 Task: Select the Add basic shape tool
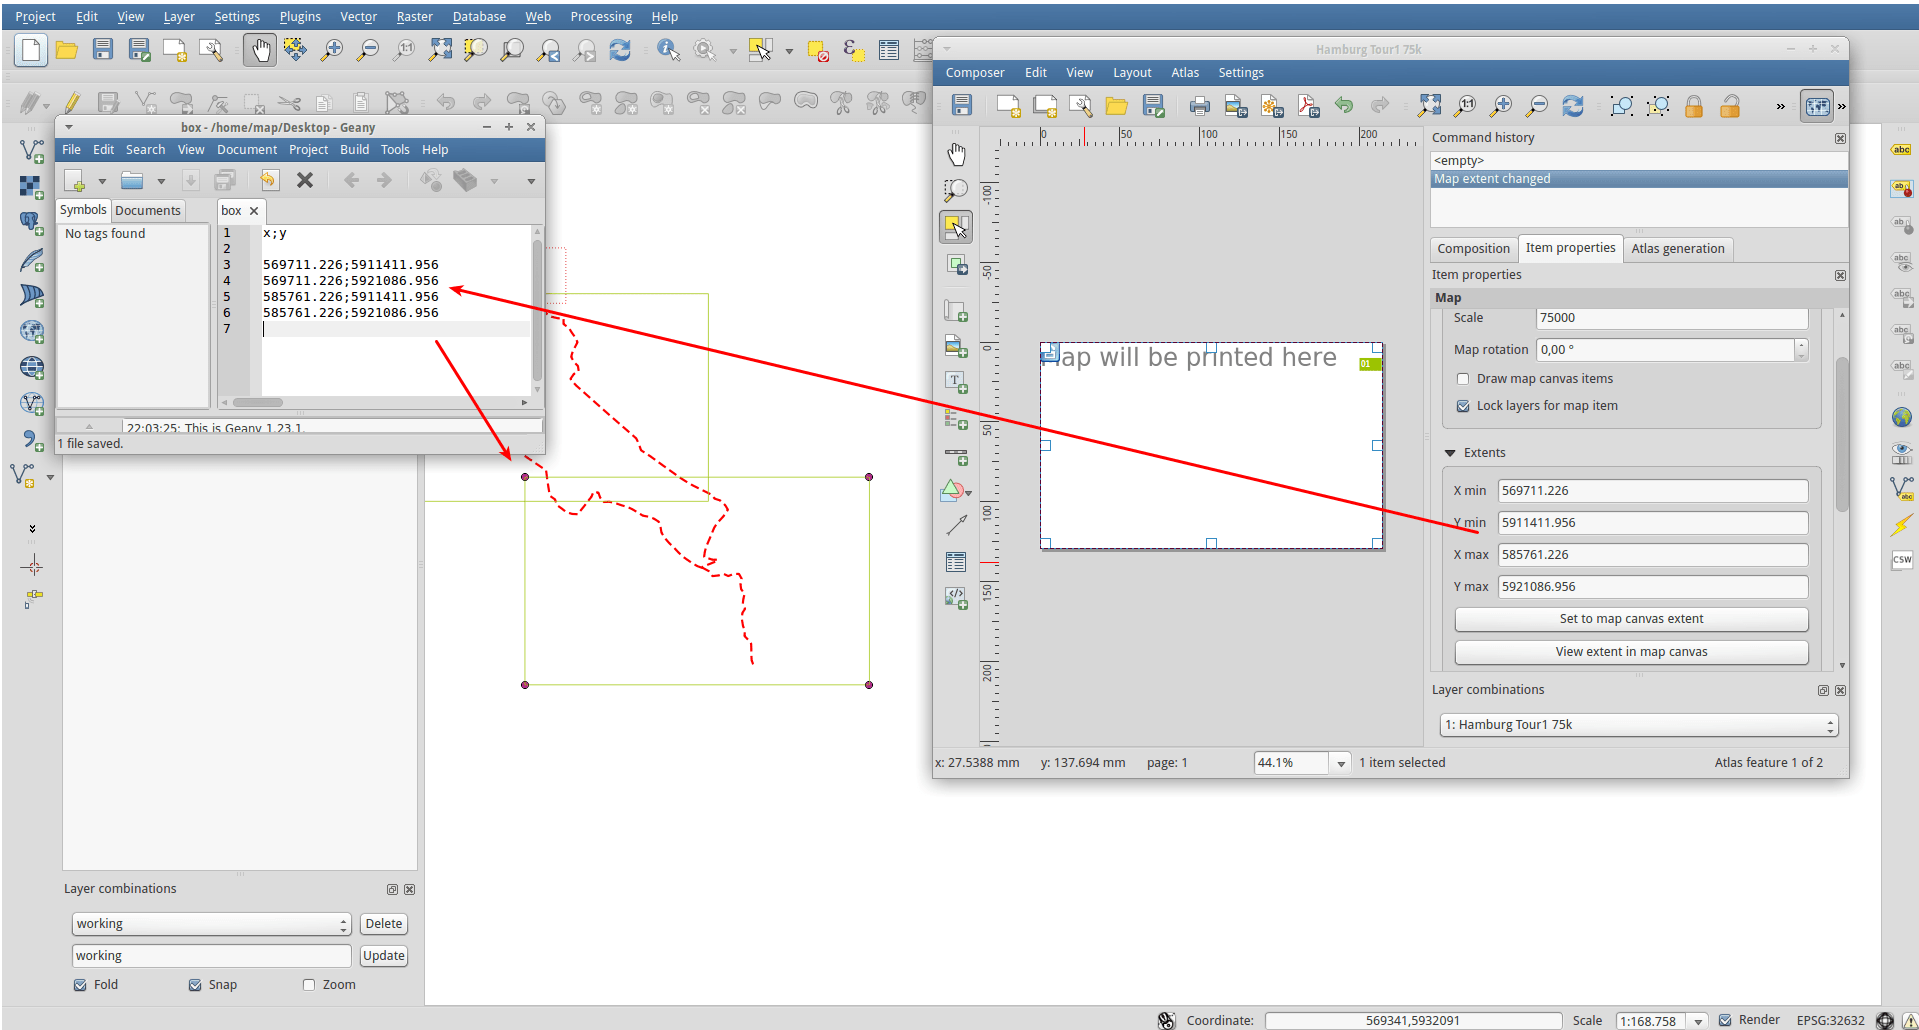(953, 491)
